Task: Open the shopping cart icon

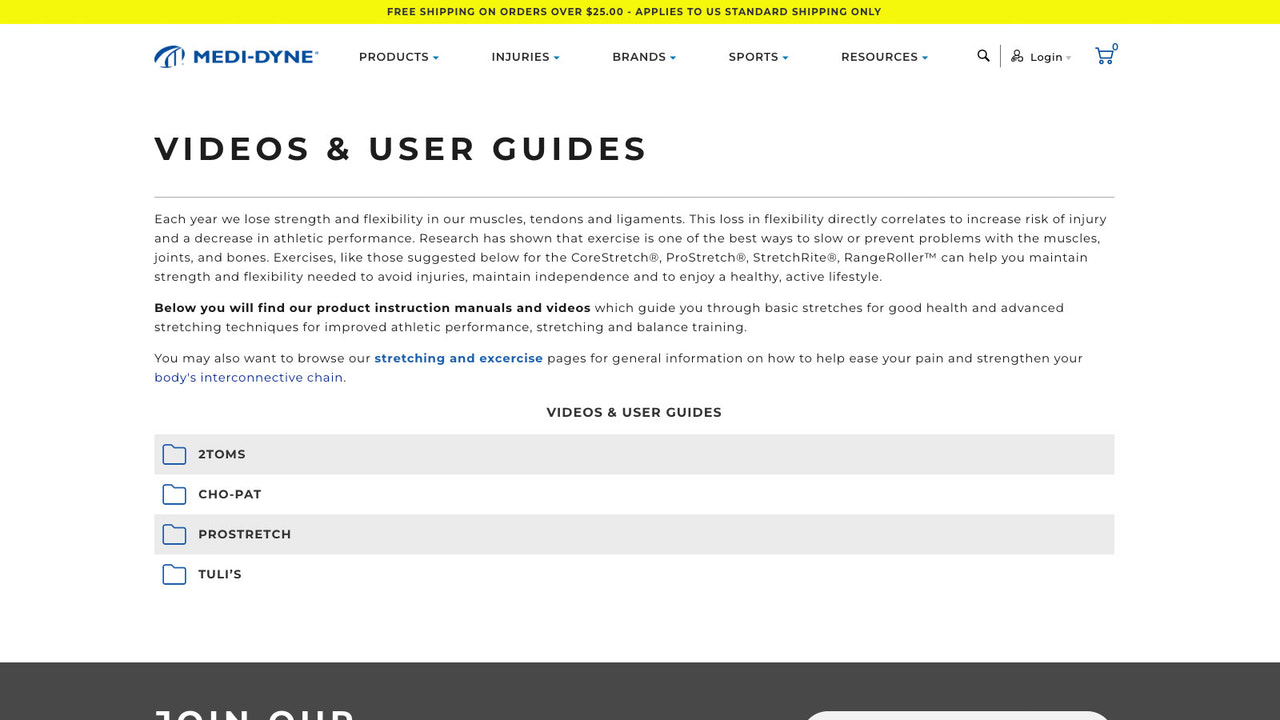Action: 1104,55
